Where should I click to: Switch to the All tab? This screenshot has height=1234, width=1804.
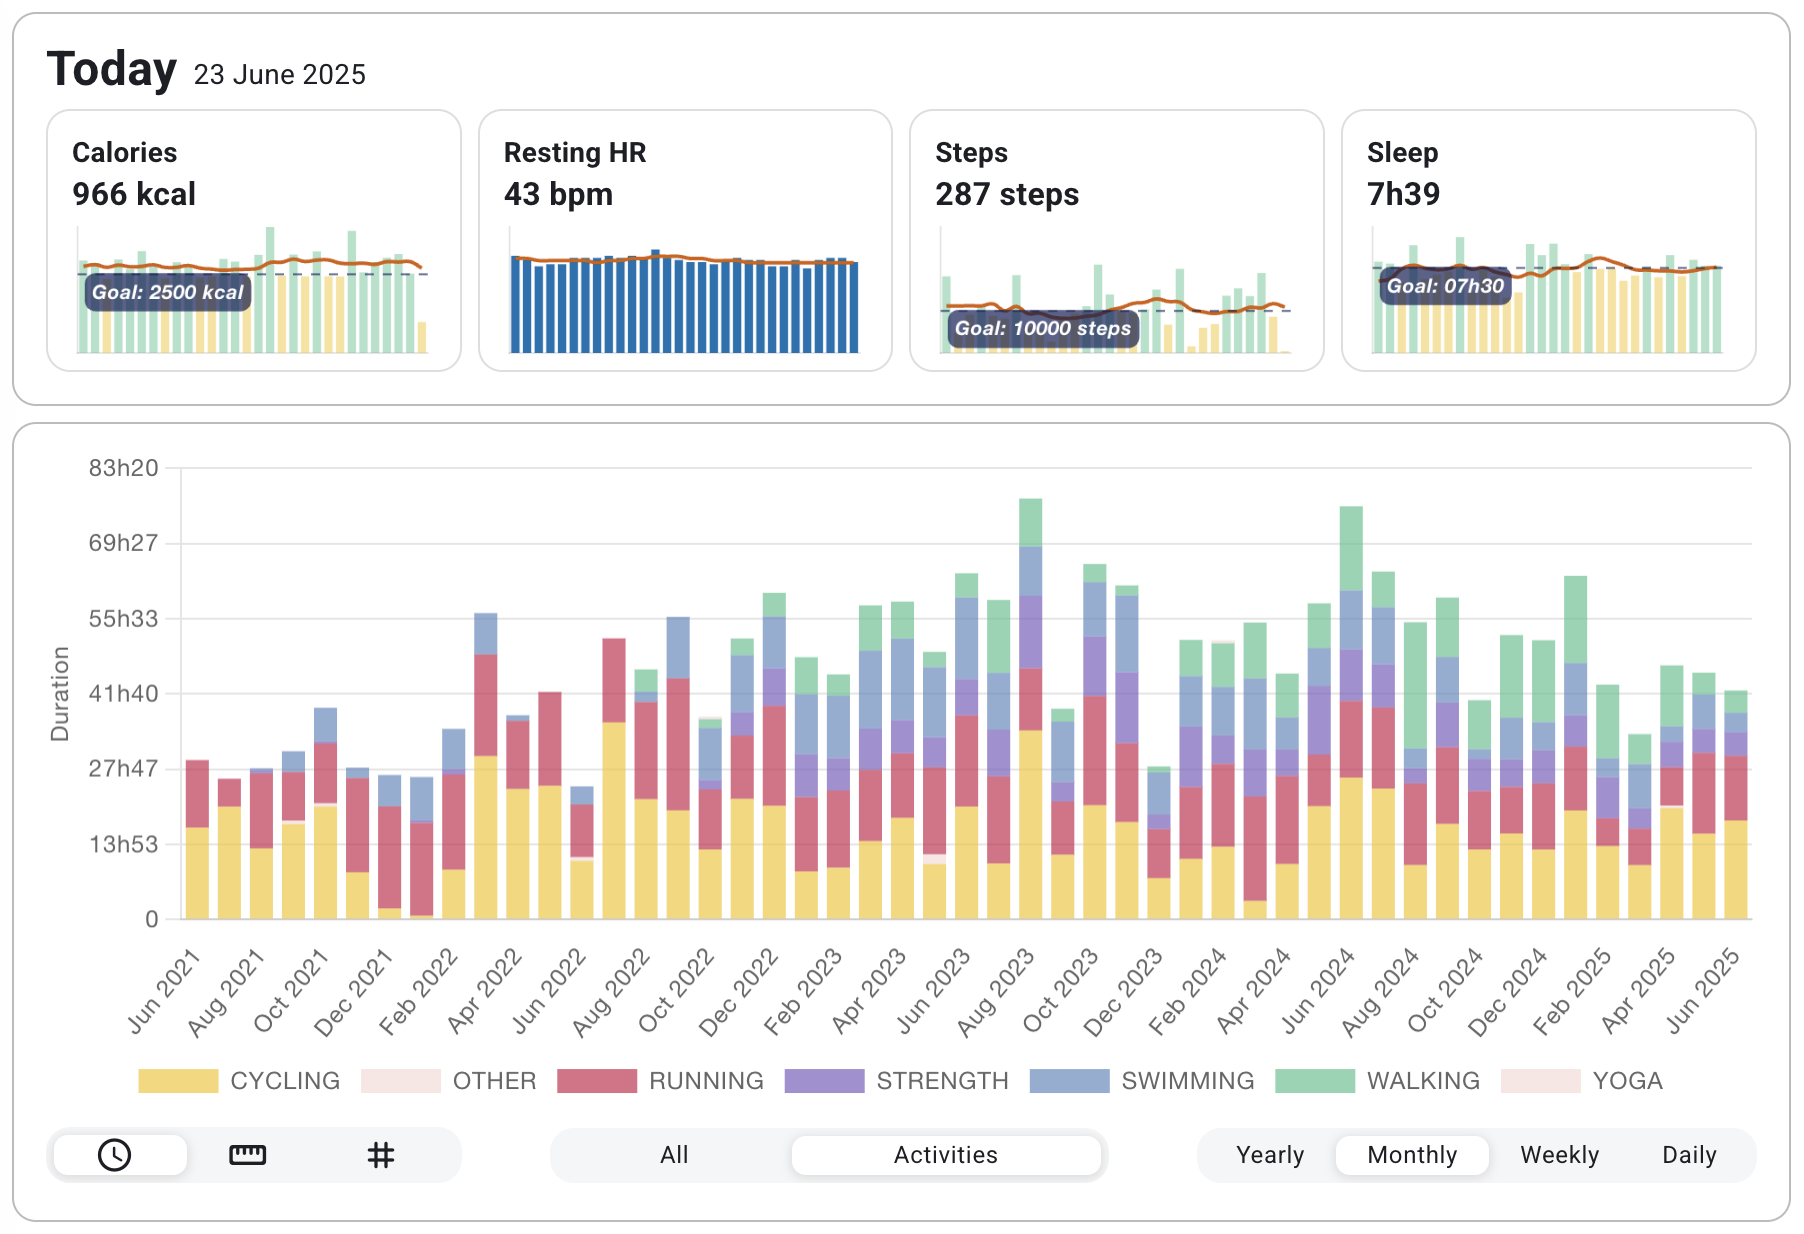coord(673,1155)
